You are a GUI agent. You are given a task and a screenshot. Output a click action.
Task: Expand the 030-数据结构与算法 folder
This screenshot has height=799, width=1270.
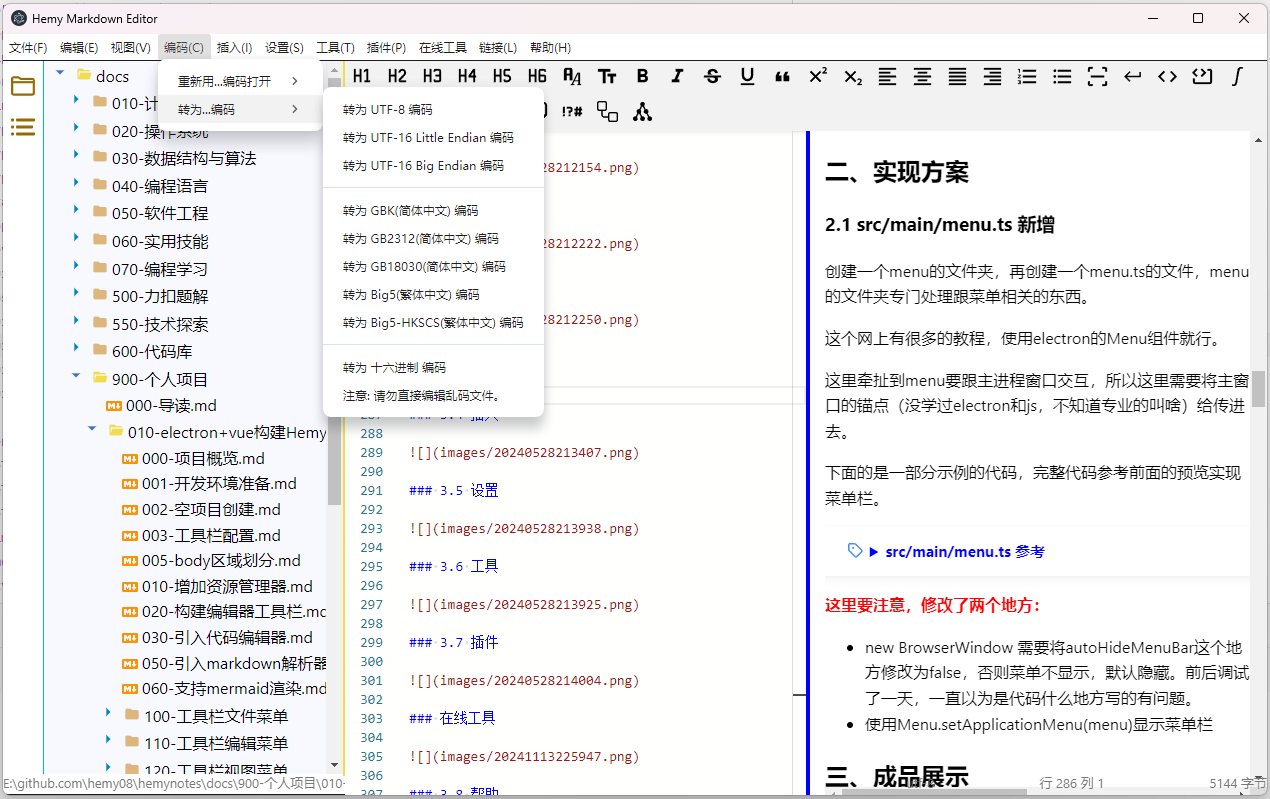tap(77, 158)
